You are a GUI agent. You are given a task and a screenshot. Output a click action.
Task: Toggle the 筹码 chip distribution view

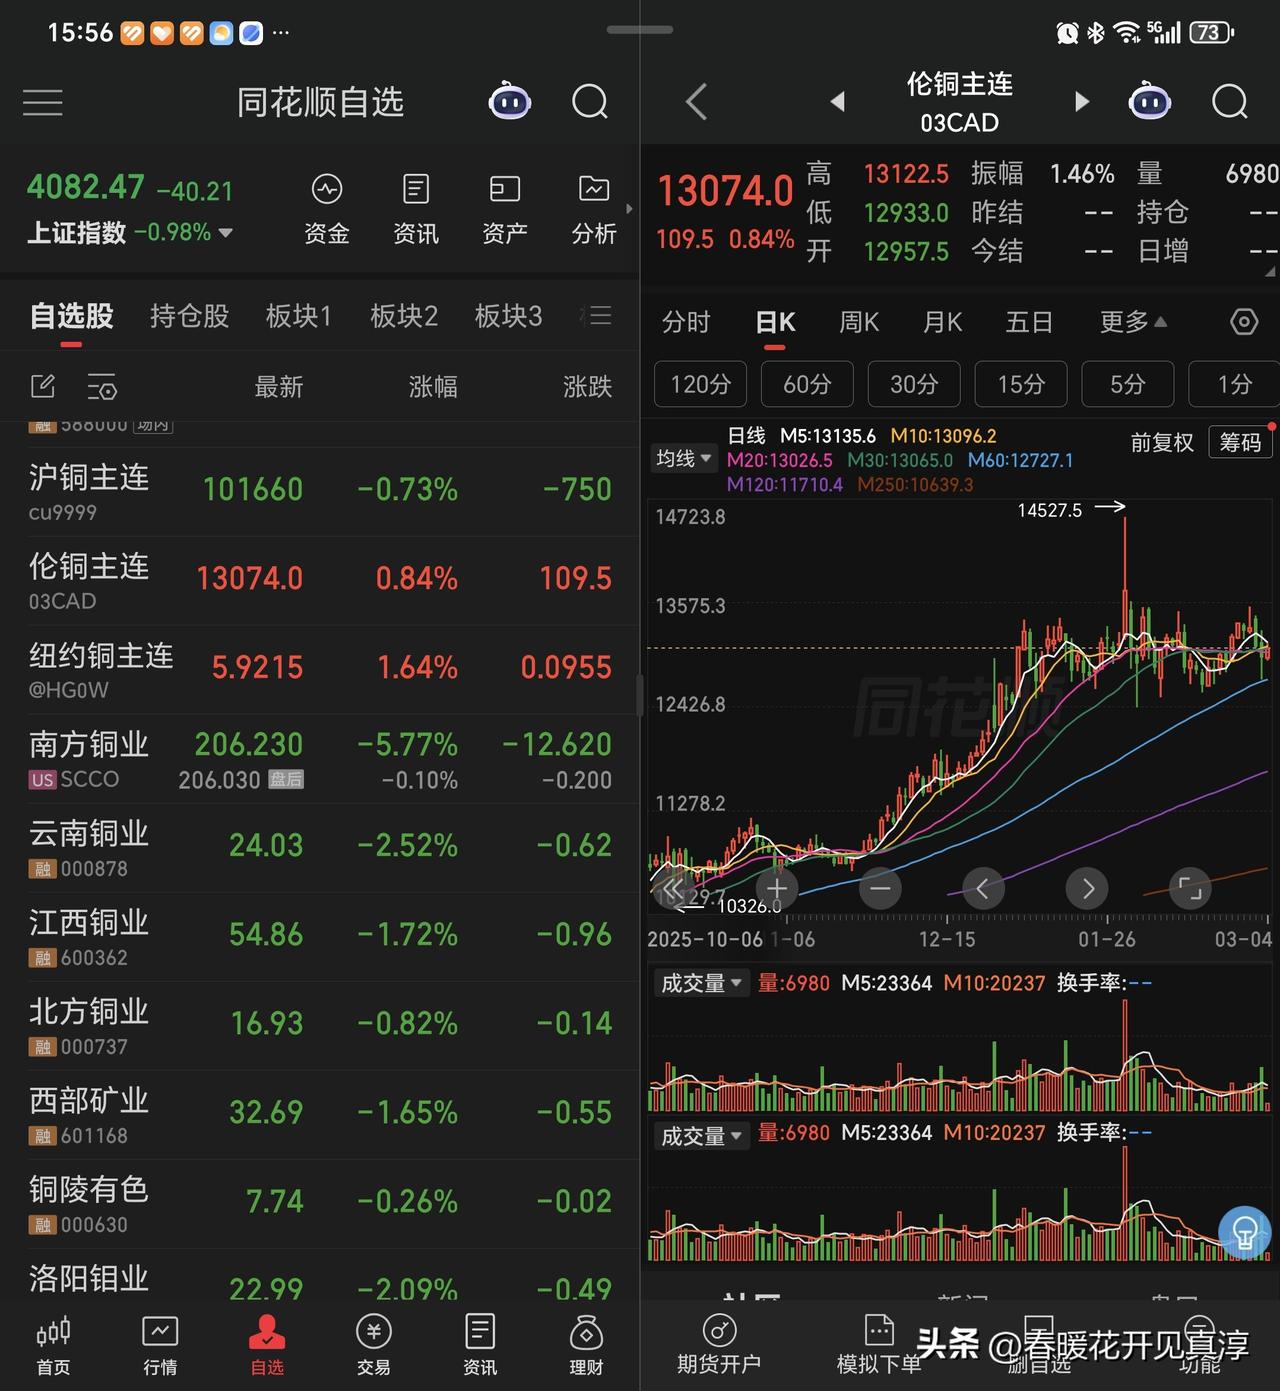pyautogui.click(x=1240, y=442)
